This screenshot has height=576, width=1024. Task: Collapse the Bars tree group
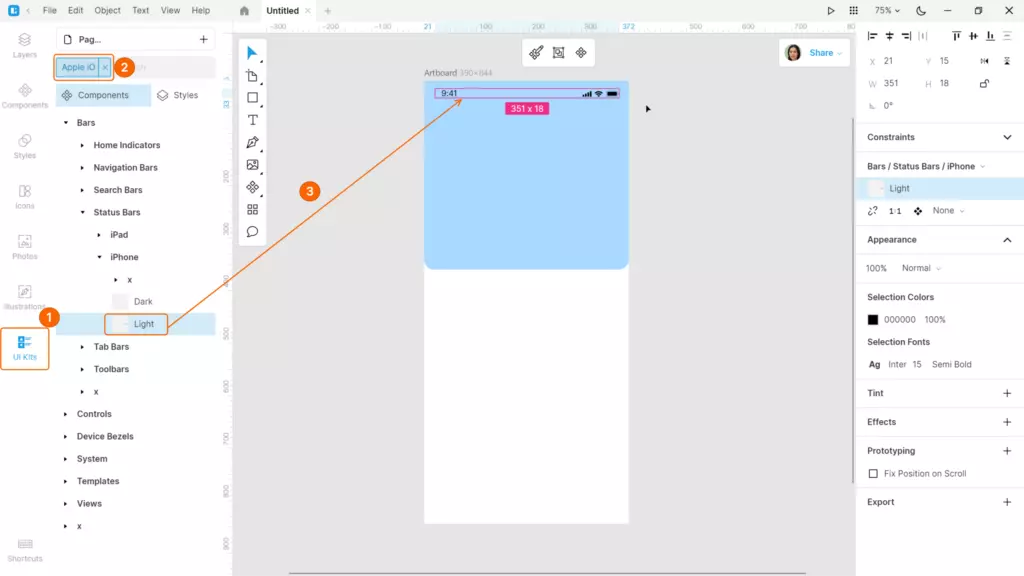pos(65,123)
